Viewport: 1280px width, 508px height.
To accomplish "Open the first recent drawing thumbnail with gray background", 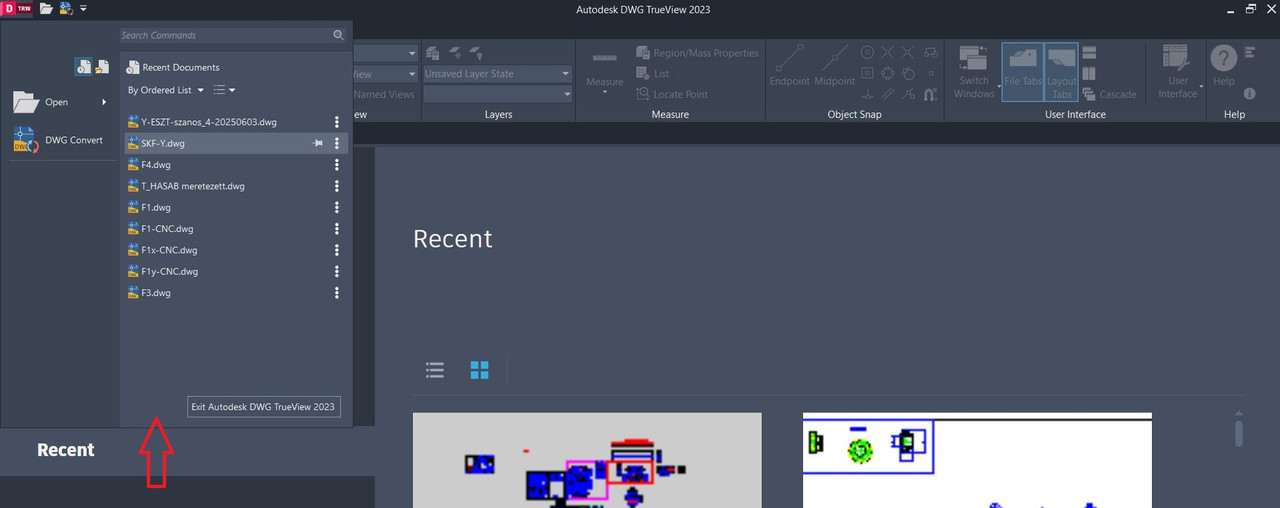I will point(587,460).
